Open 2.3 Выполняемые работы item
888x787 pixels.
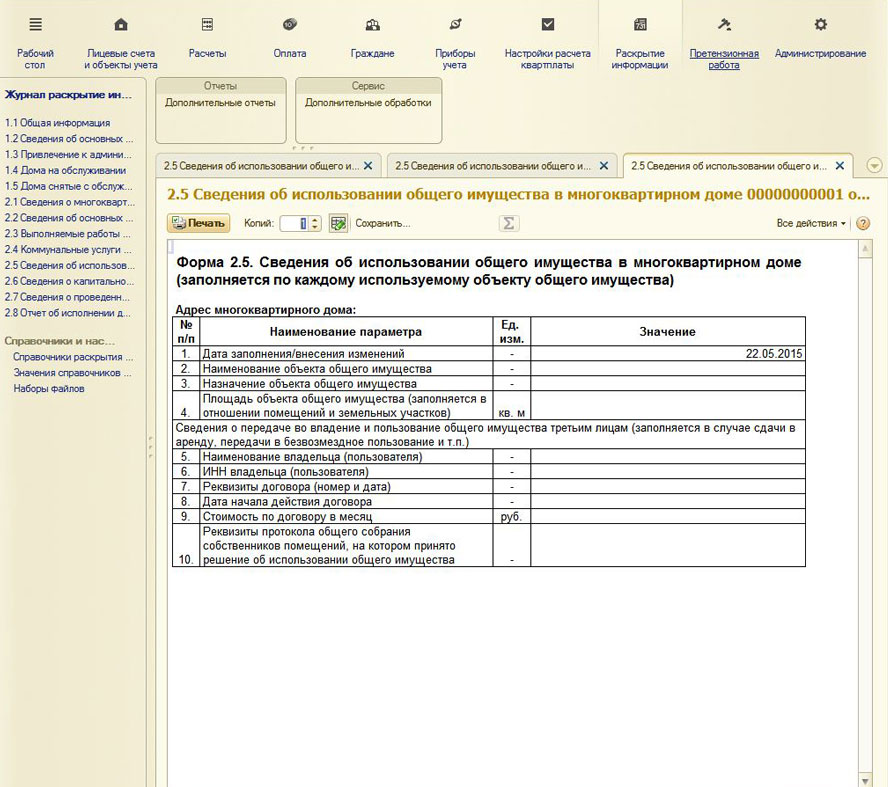[x=68, y=234]
